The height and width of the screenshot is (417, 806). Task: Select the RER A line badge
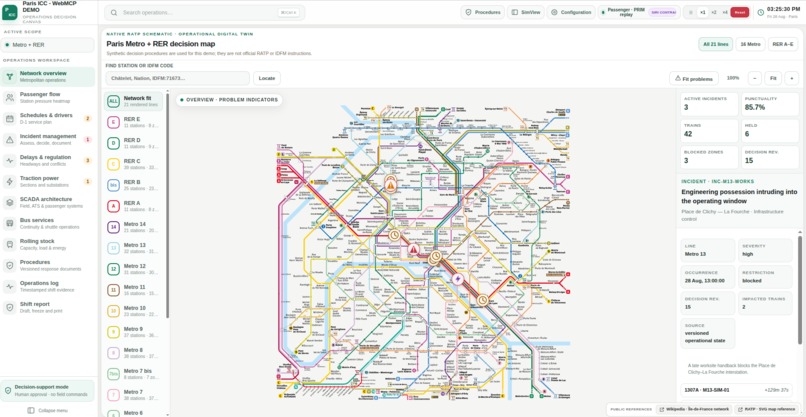pos(113,206)
